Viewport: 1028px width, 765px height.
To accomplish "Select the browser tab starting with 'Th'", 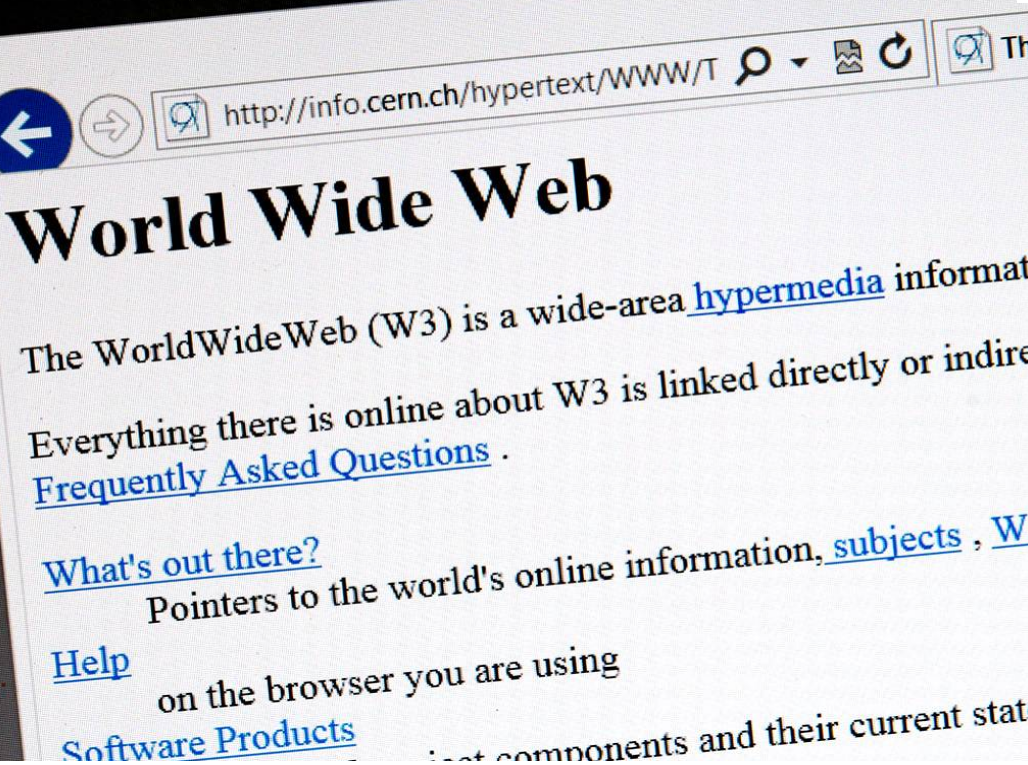I will click(983, 49).
